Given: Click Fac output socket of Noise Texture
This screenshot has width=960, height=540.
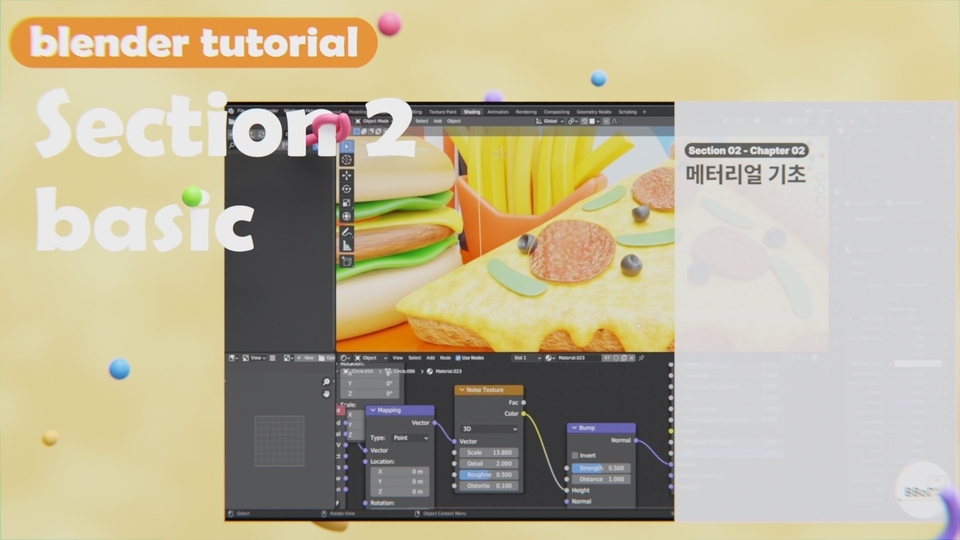Looking at the screenshot, I should 523,402.
